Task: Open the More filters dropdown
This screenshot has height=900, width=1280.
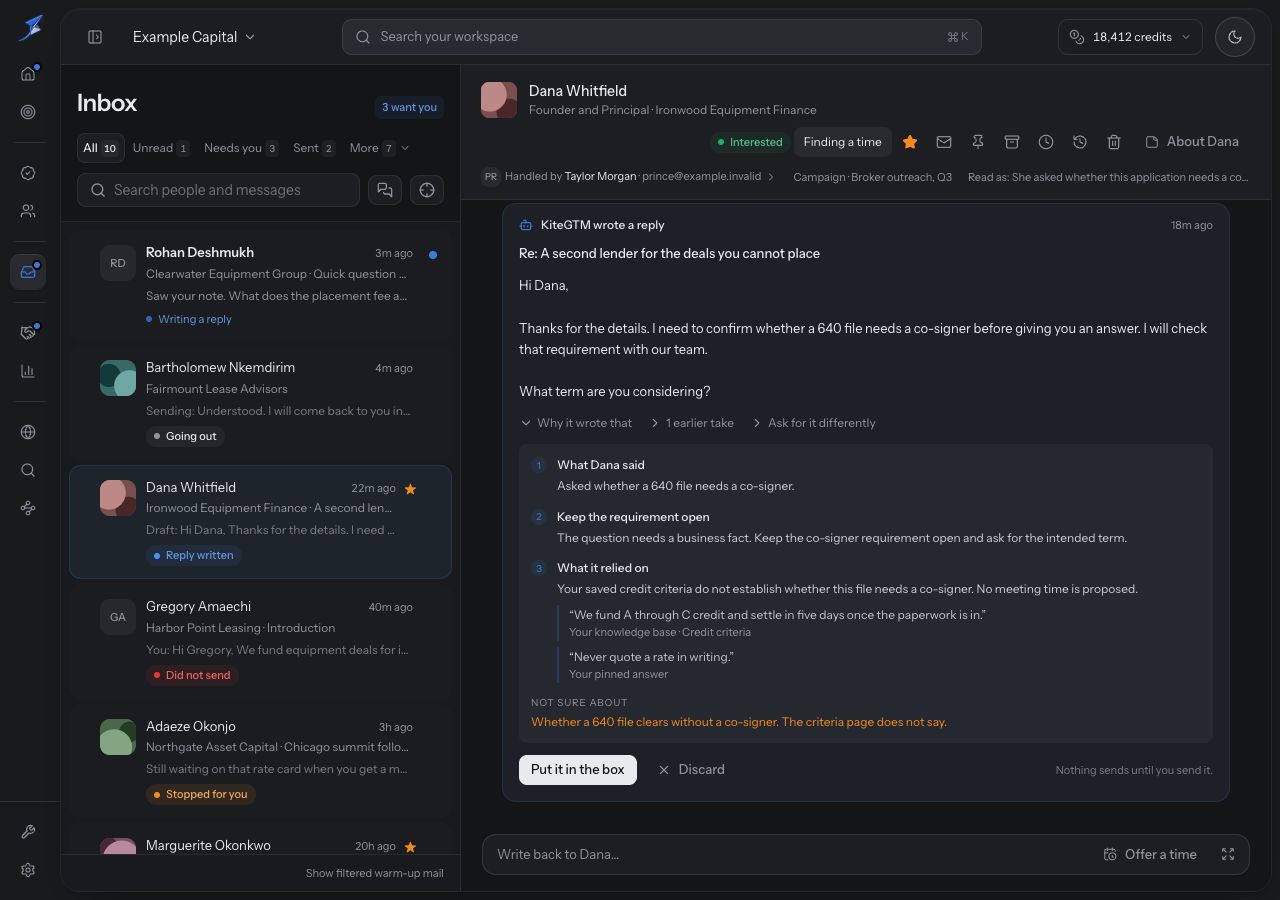Action: coord(379,148)
